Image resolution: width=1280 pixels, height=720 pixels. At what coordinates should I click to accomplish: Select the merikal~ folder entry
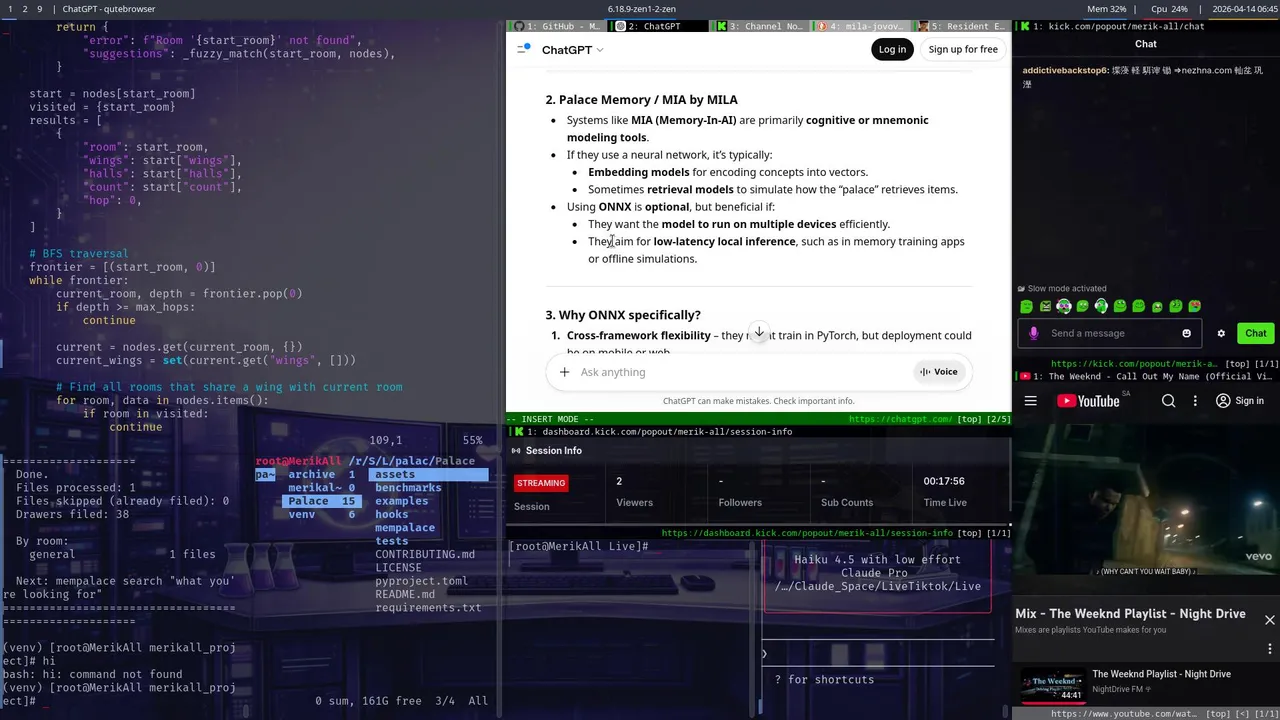(320, 488)
